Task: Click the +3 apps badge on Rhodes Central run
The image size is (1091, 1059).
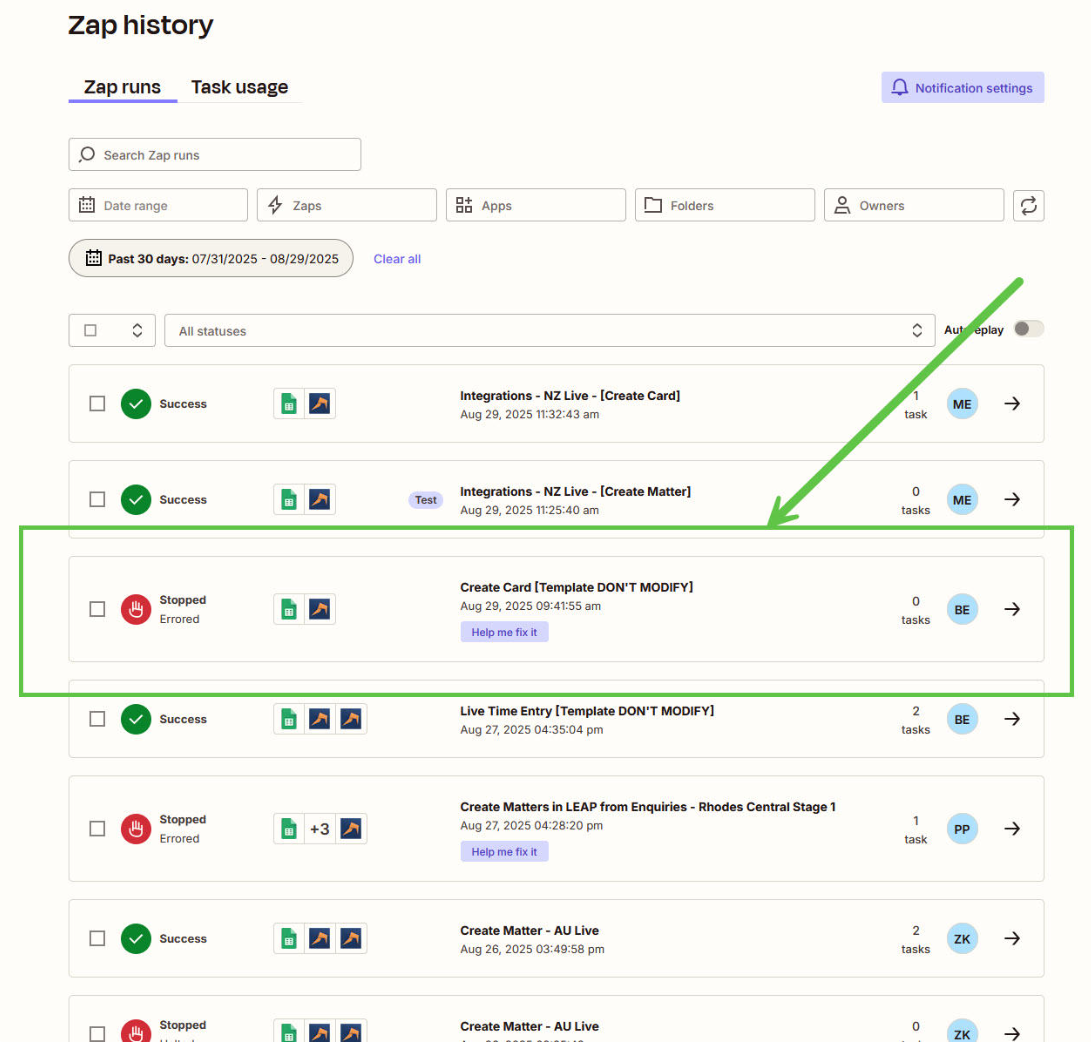Action: coord(319,829)
